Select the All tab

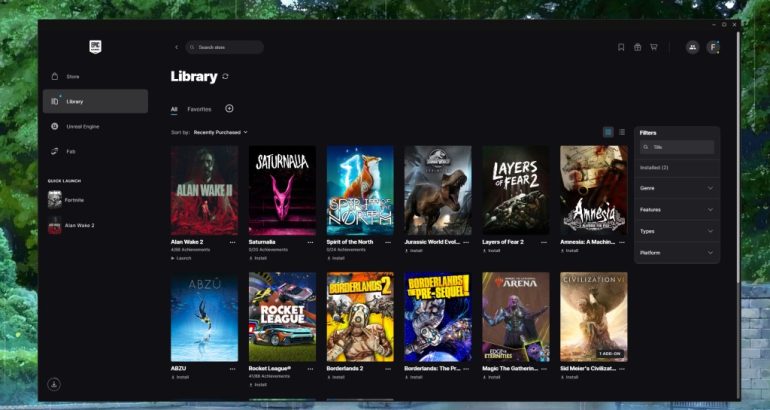click(x=174, y=109)
